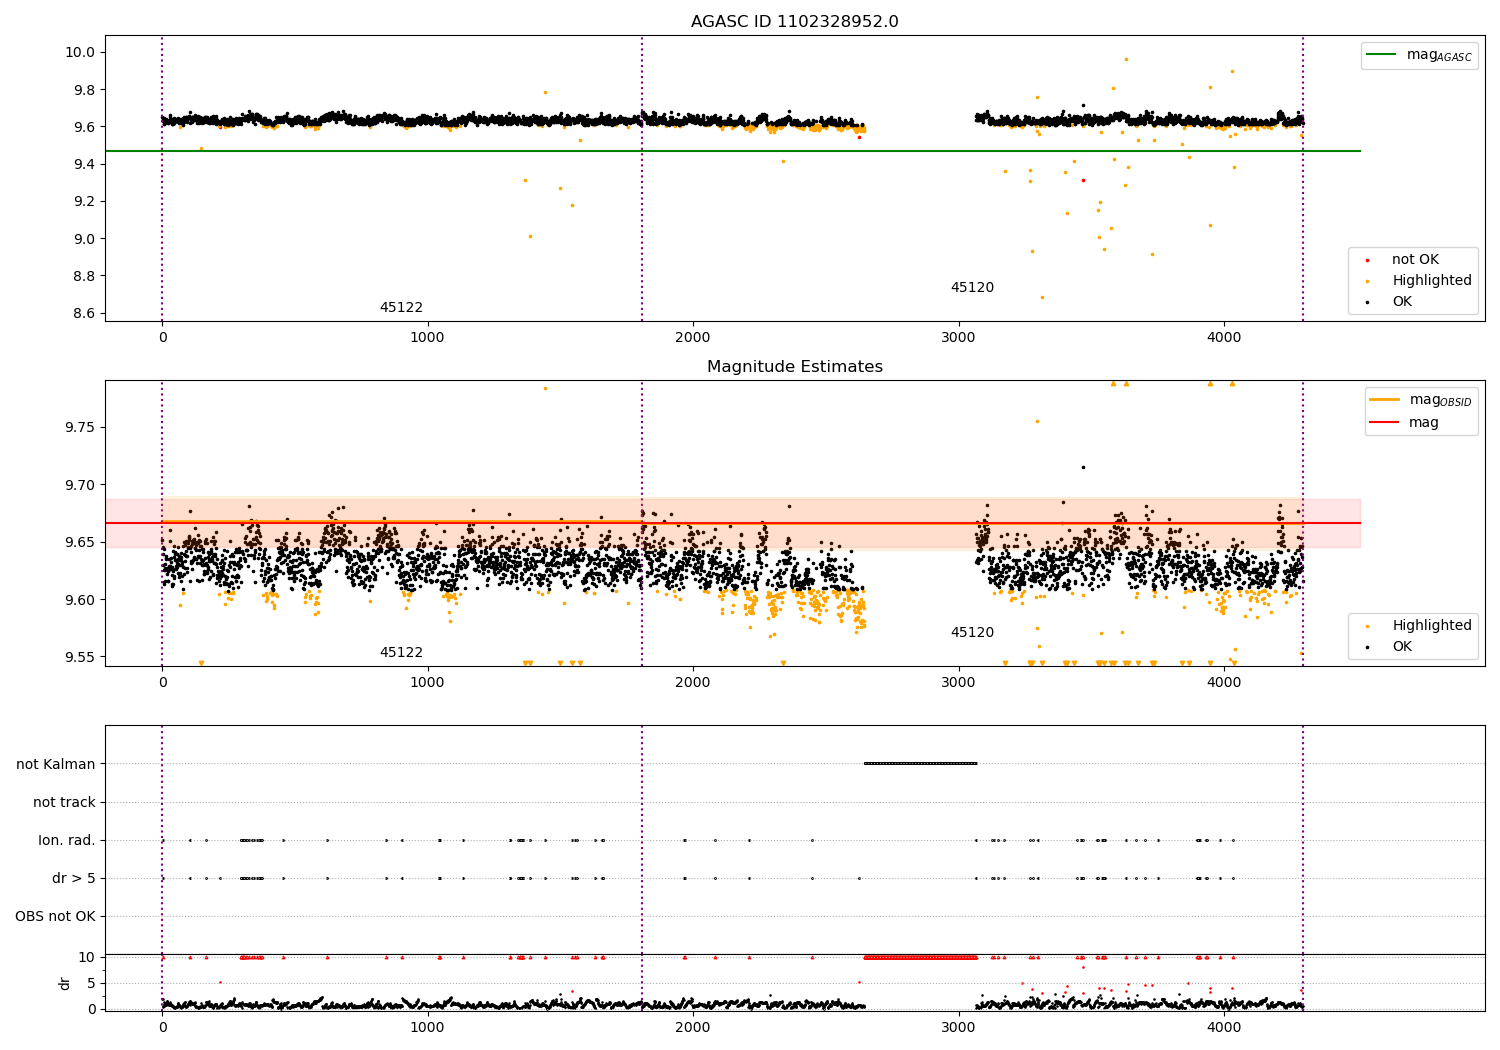Image resolution: width=1500 pixels, height=1050 pixels.
Task: Click the 9.70 y-axis tick in middle plot
Action: pos(81,485)
